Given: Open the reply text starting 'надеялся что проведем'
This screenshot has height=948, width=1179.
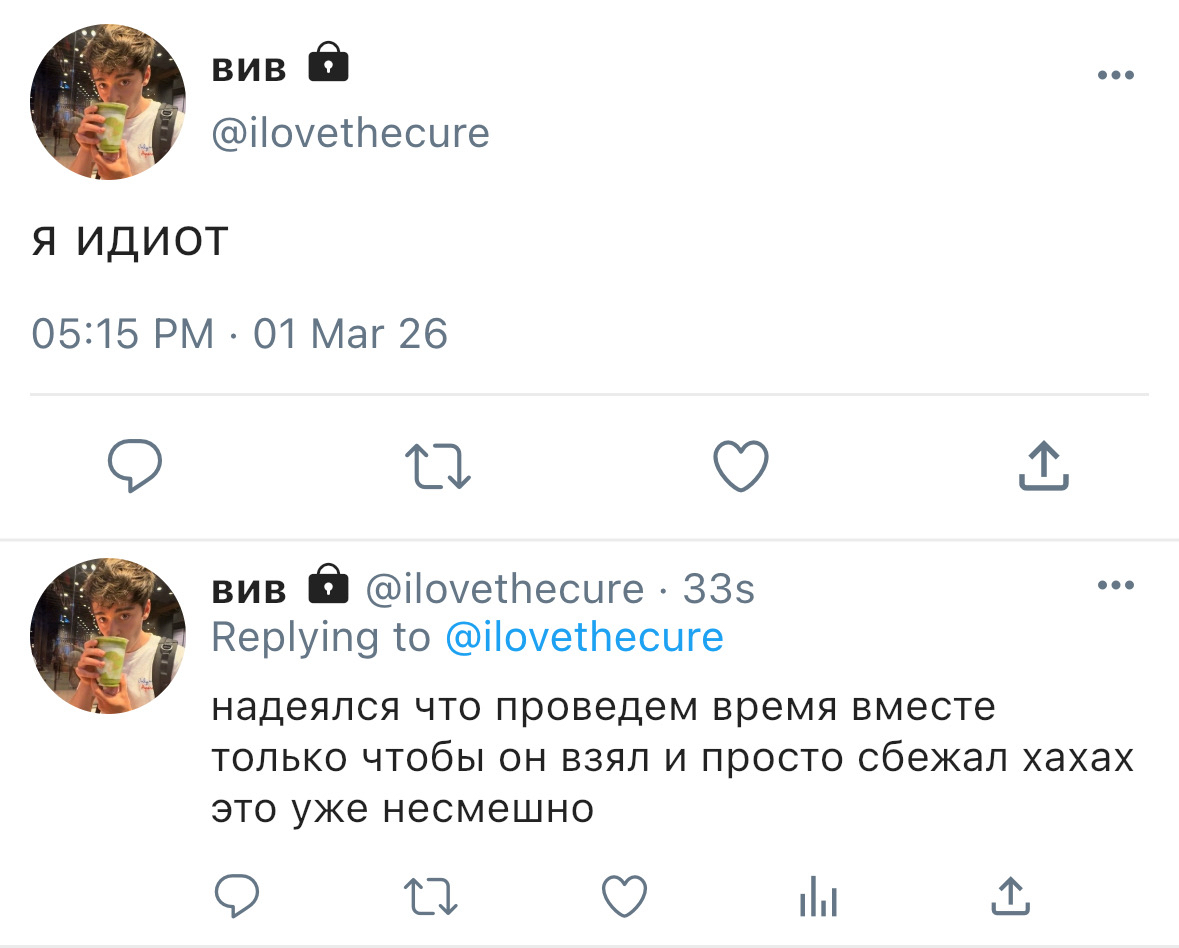Looking at the screenshot, I should tap(672, 757).
